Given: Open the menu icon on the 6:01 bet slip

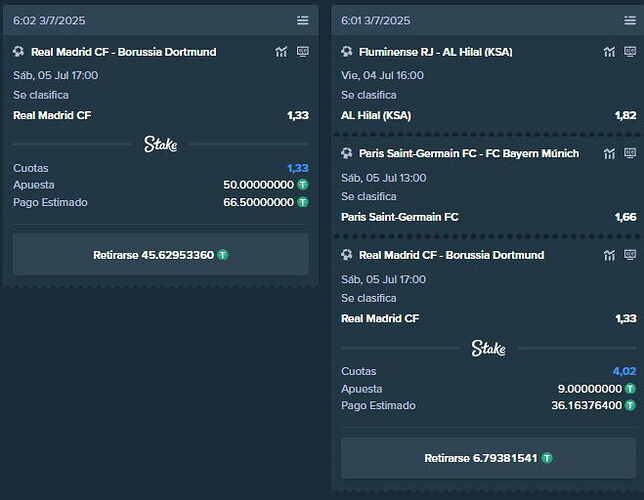Looking at the screenshot, I should (630, 20).
